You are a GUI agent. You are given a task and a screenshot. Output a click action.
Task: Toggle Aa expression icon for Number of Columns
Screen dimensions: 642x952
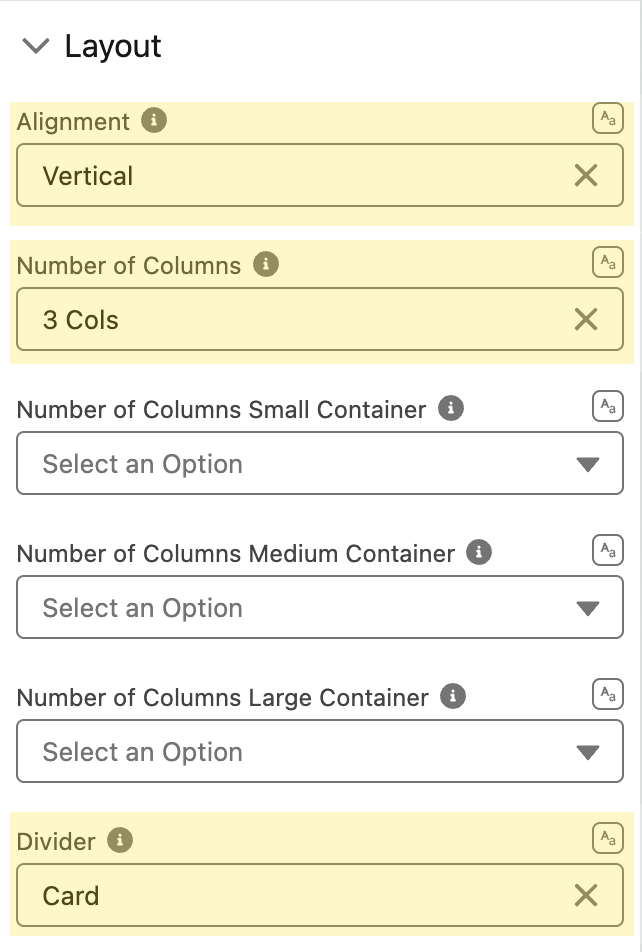(x=607, y=262)
